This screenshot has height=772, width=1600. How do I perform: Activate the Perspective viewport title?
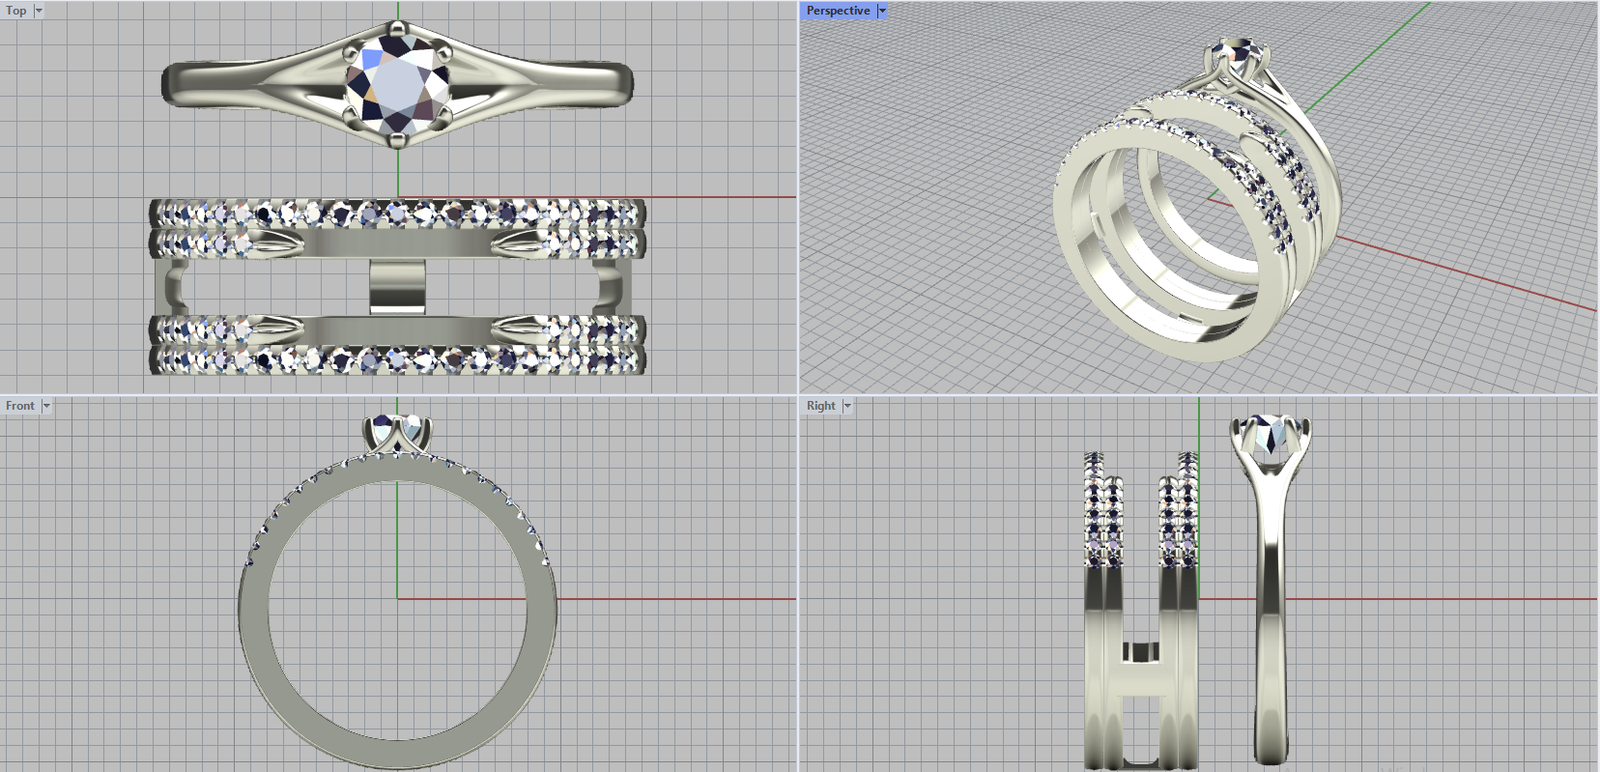click(x=837, y=11)
